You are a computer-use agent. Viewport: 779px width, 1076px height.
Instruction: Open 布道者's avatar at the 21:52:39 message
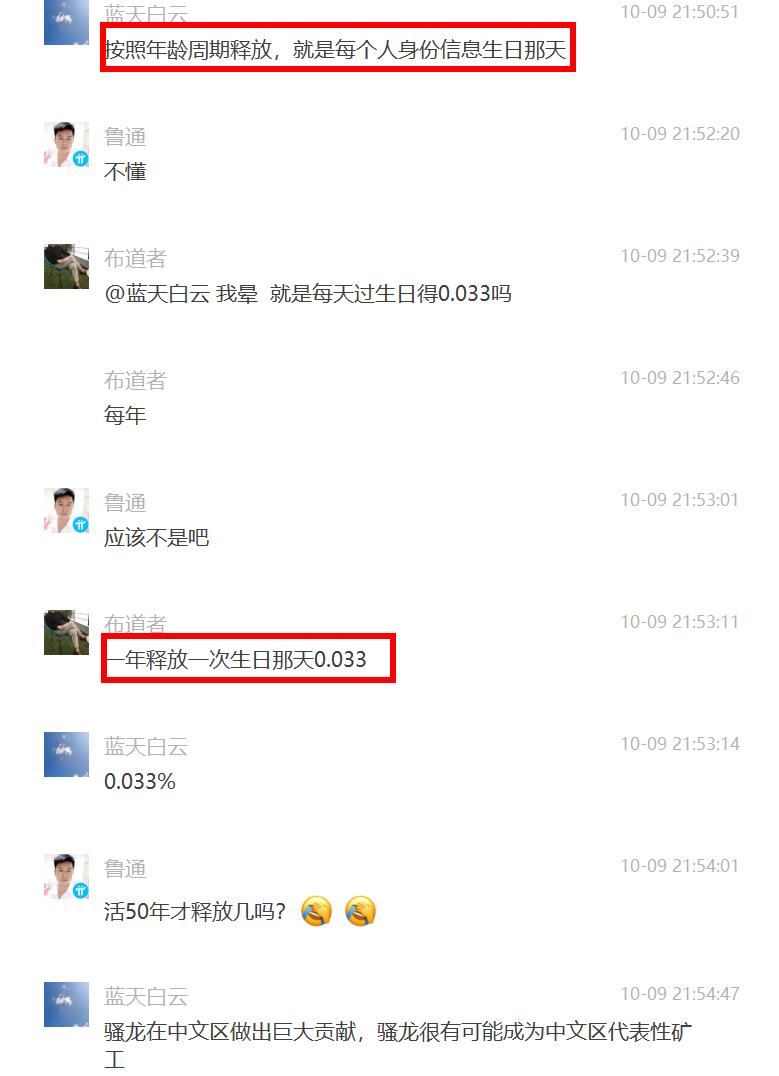point(67,266)
